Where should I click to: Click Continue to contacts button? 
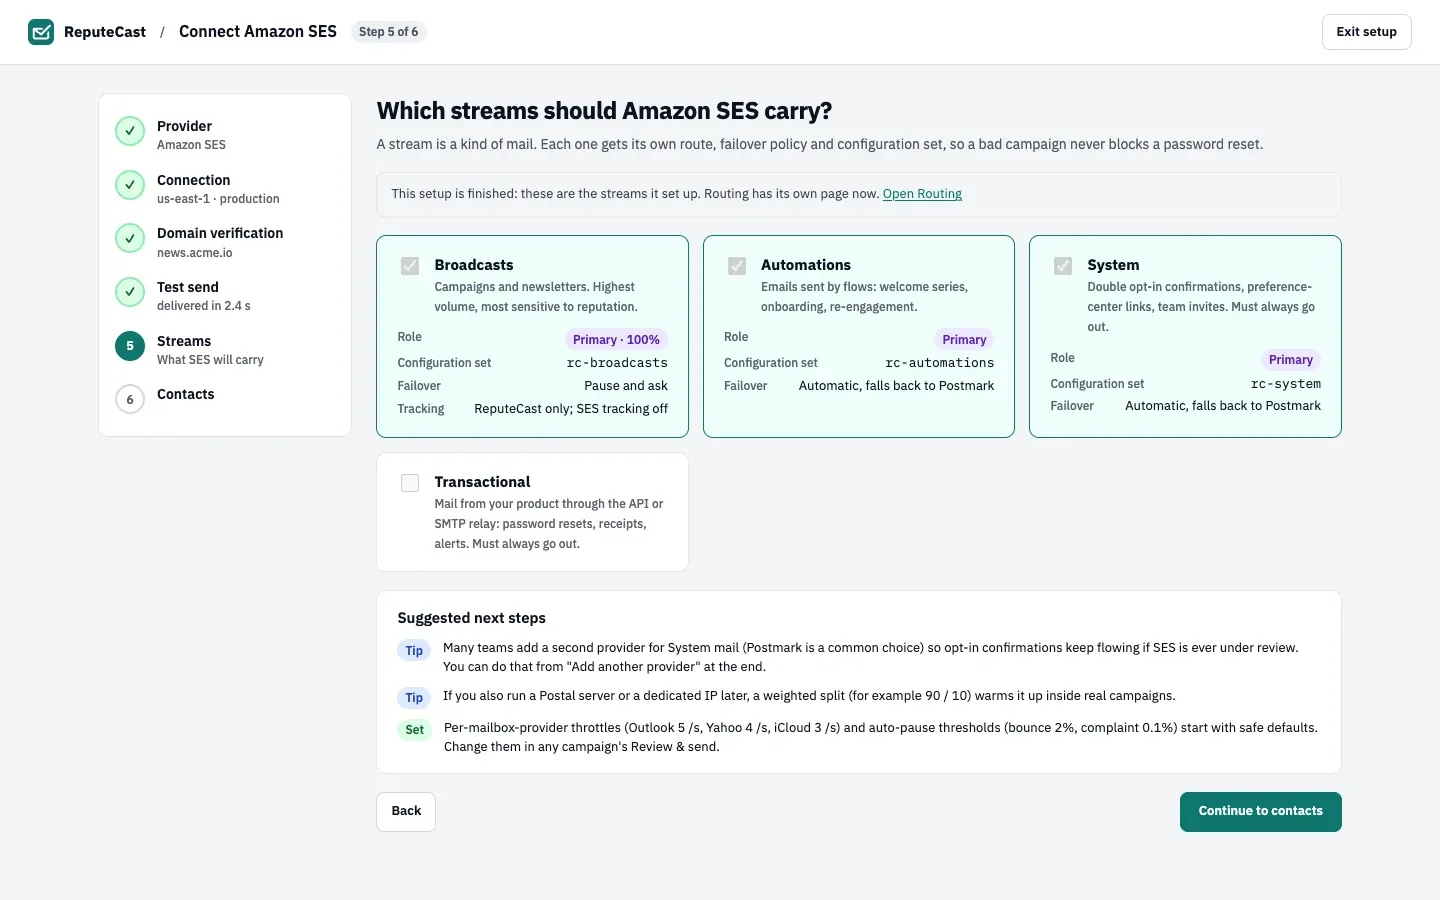coord(1260,811)
